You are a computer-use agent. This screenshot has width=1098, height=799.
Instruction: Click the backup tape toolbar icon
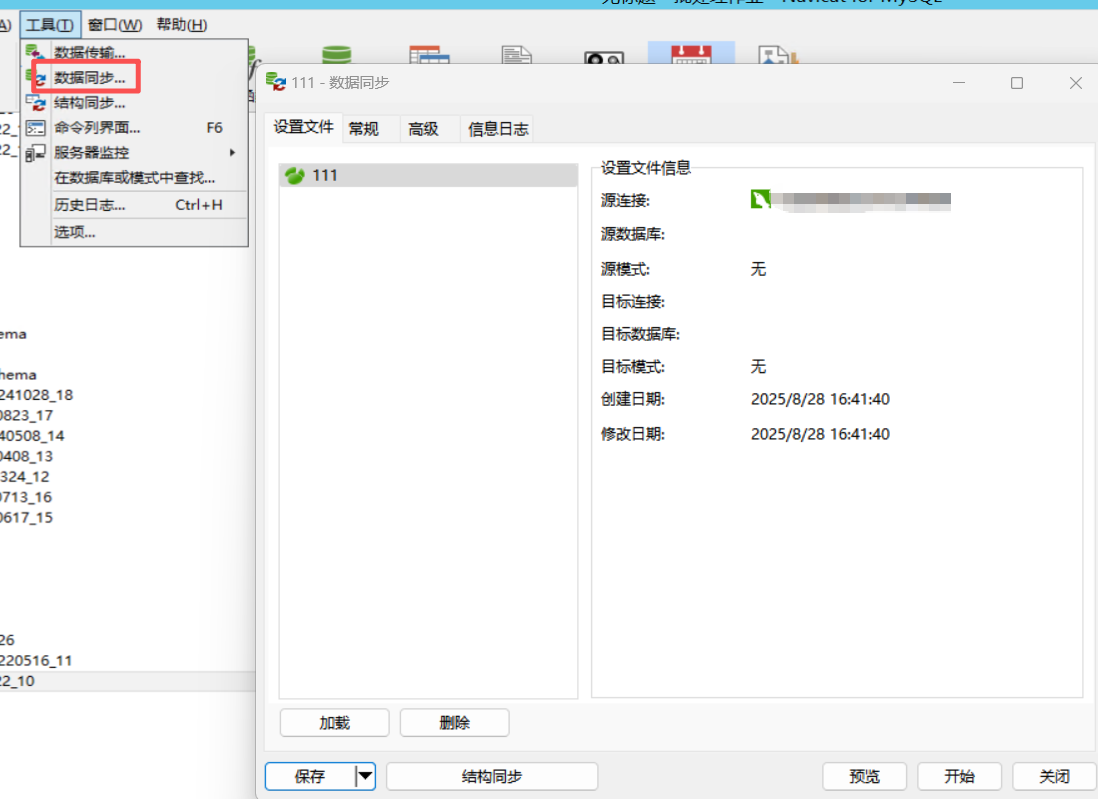click(604, 57)
